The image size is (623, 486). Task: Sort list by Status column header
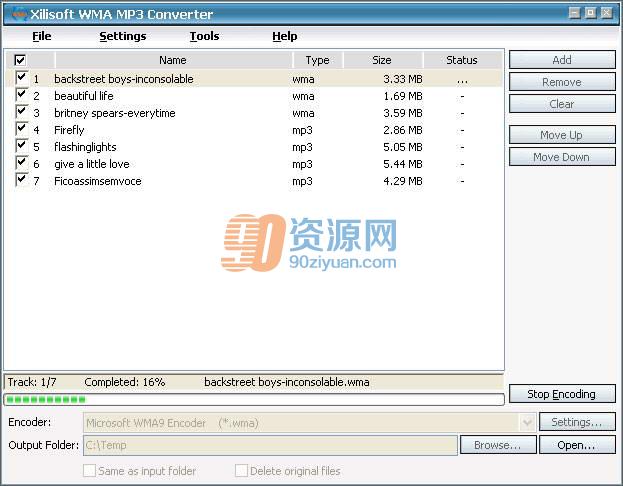point(462,60)
